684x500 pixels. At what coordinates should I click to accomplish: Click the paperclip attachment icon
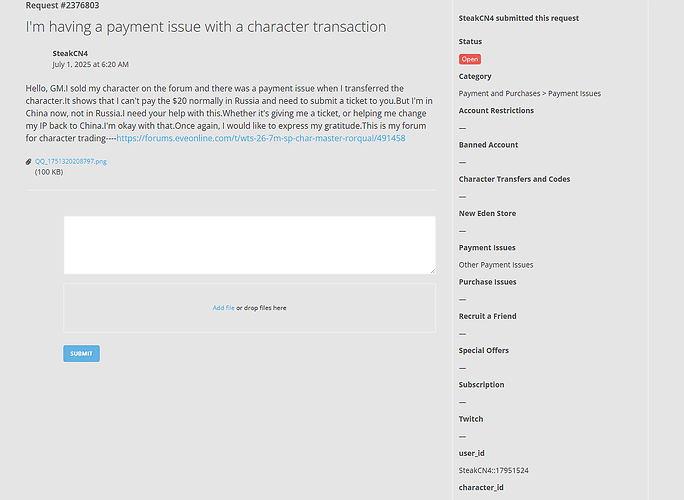tap(28, 161)
